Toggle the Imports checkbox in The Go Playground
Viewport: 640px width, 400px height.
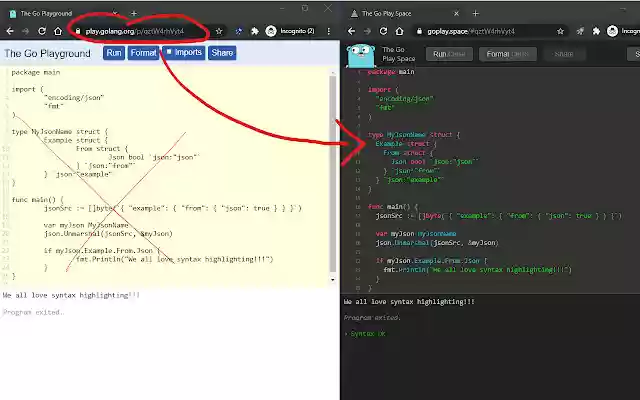click(x=169, y=52)
